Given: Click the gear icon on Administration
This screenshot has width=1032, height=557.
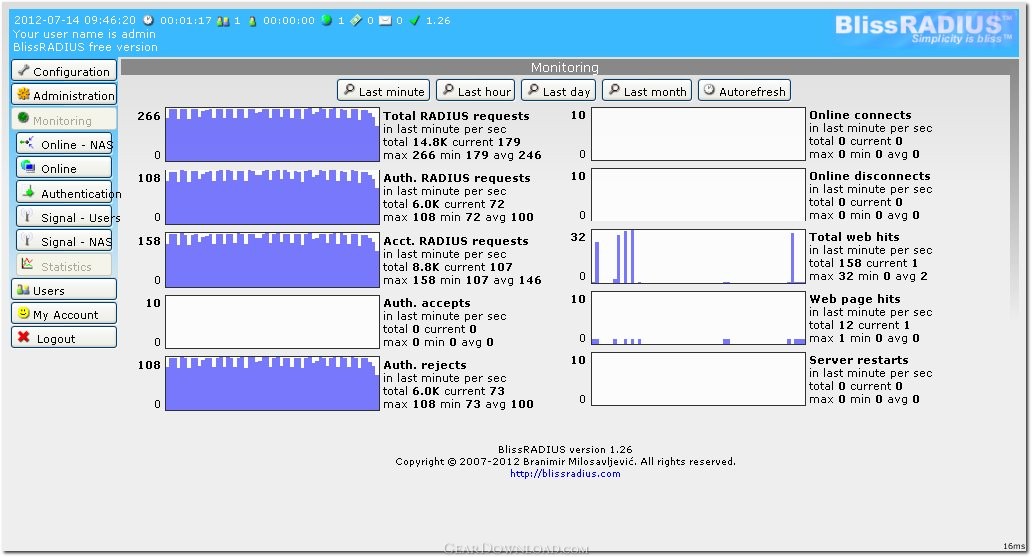Looking at the screenshot, I should pos(24,94).
